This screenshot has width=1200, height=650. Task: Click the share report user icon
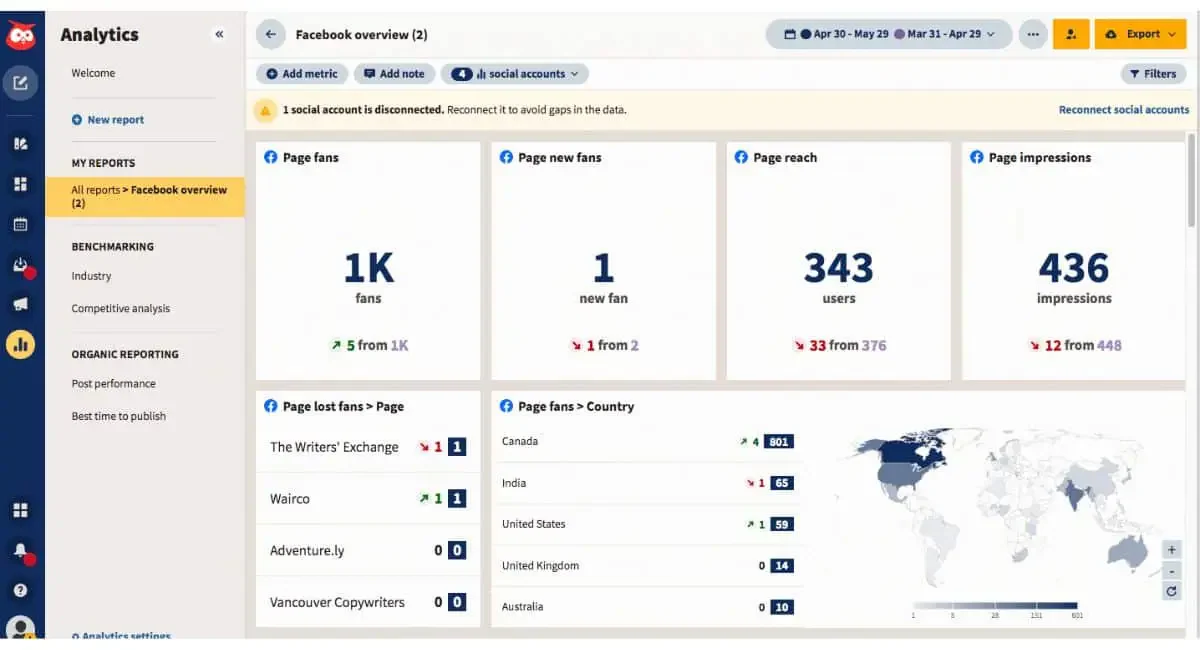point(1071,34)
